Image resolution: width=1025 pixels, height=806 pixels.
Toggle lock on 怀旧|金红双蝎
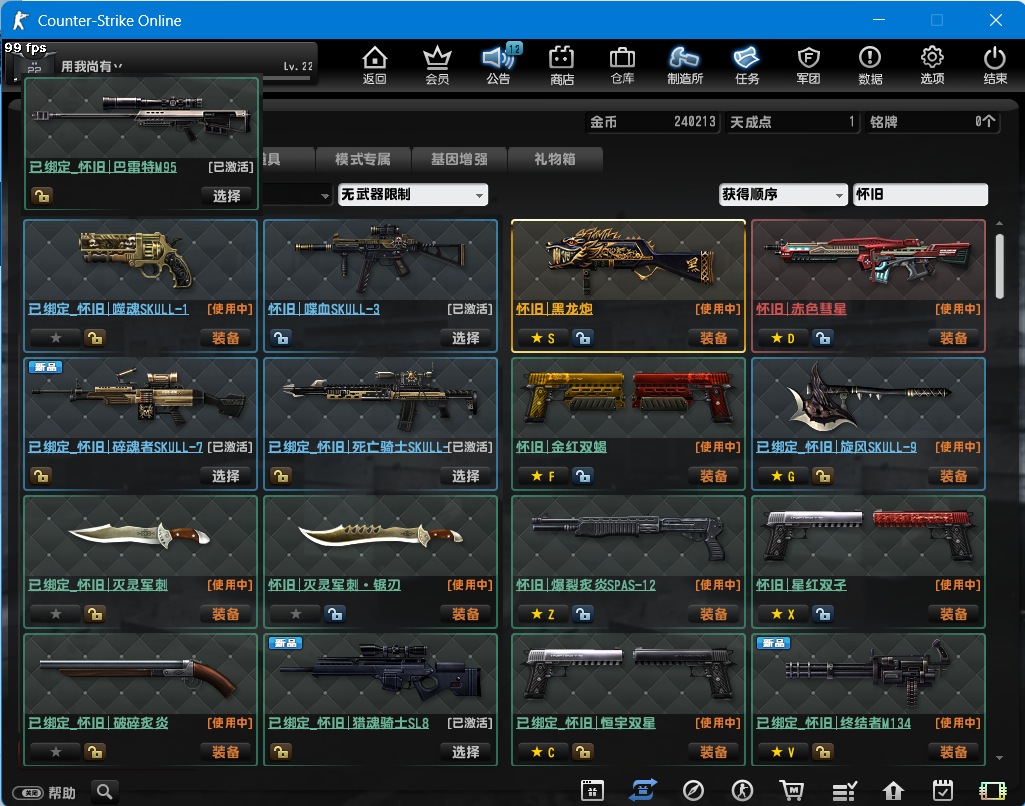[582, 476]
